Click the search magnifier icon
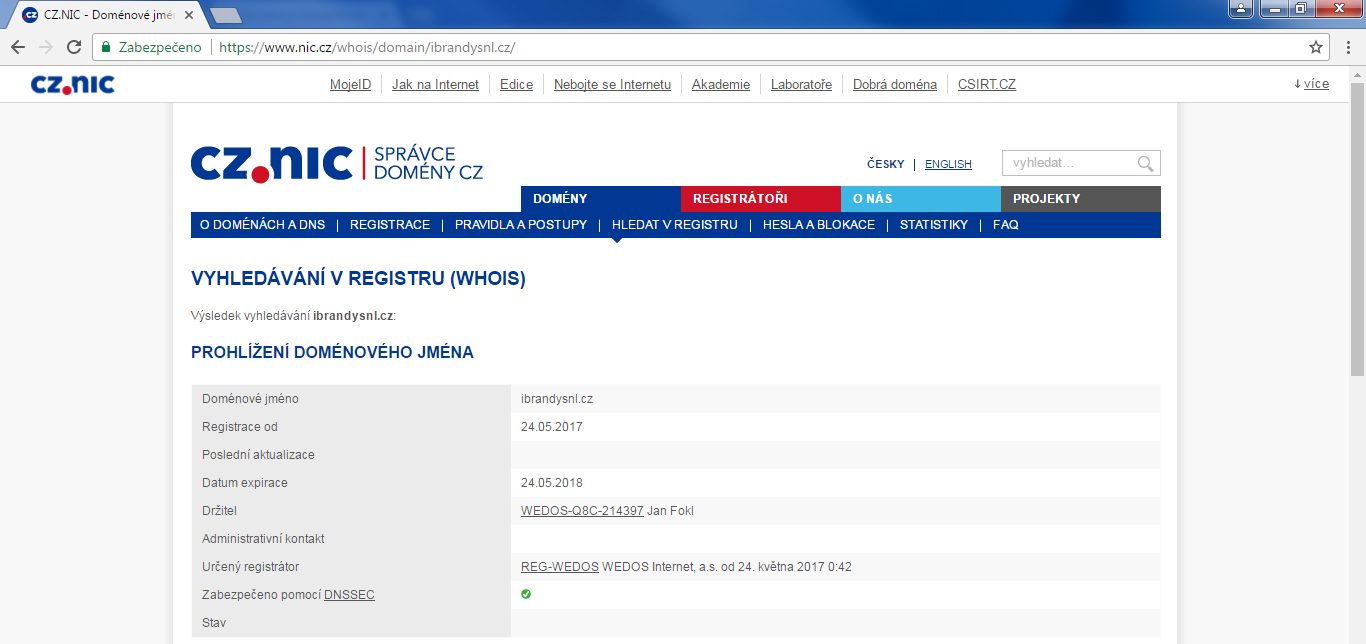 coord(1146,163)
